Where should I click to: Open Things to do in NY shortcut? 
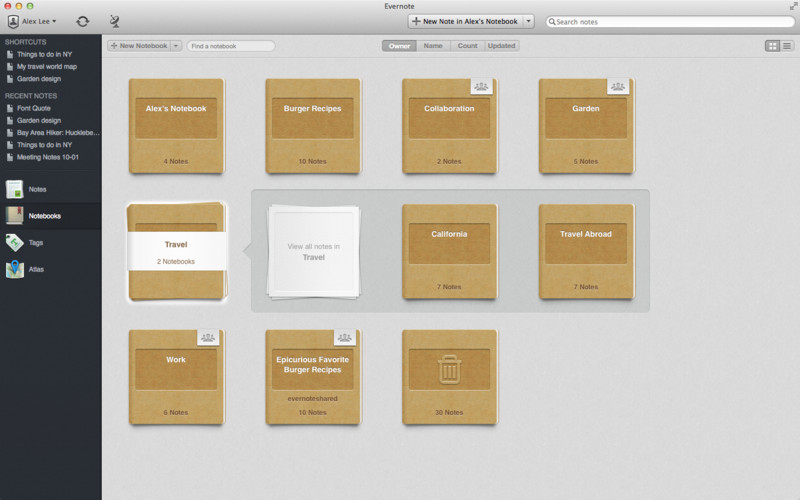44,54
